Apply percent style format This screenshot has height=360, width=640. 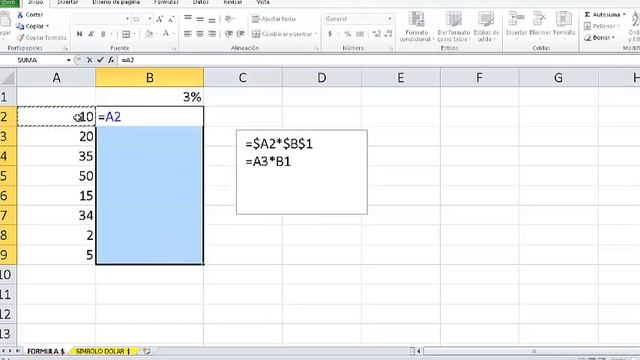[347, 34]
